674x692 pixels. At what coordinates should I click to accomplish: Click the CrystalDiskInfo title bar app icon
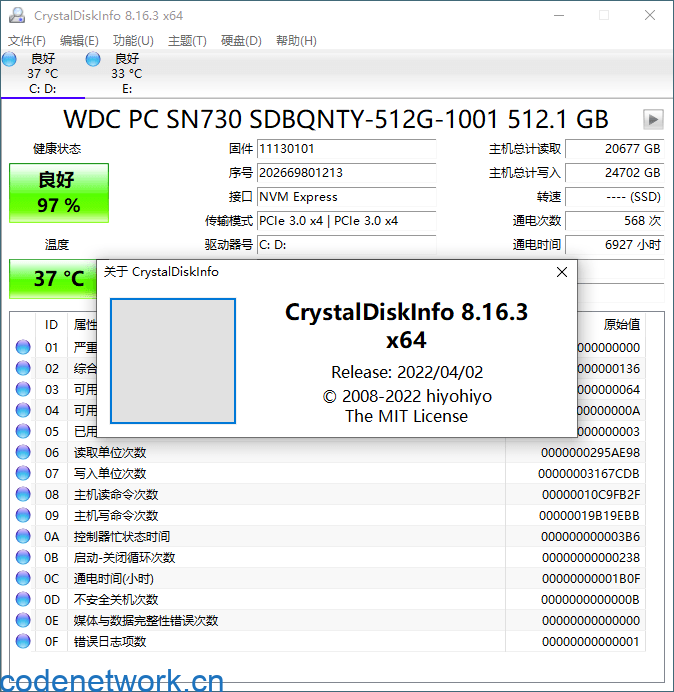pos(17,15)
